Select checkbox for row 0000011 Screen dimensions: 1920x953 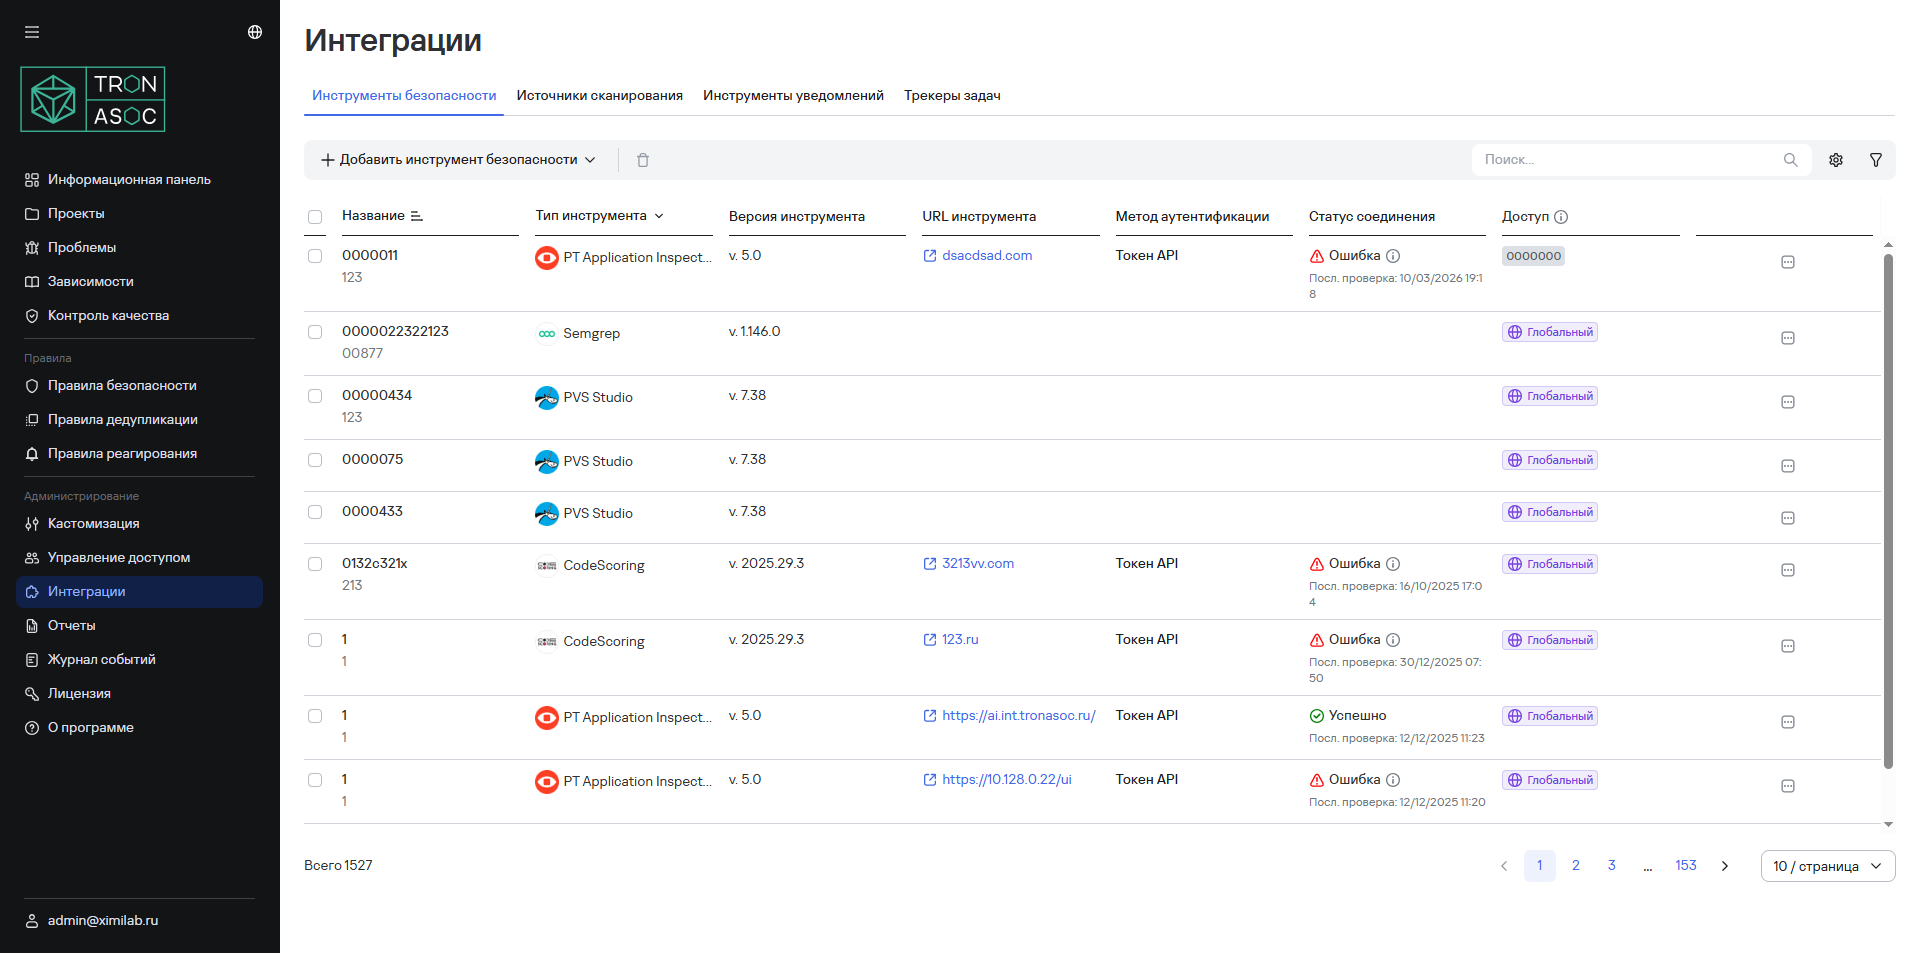tap(315, 256)
